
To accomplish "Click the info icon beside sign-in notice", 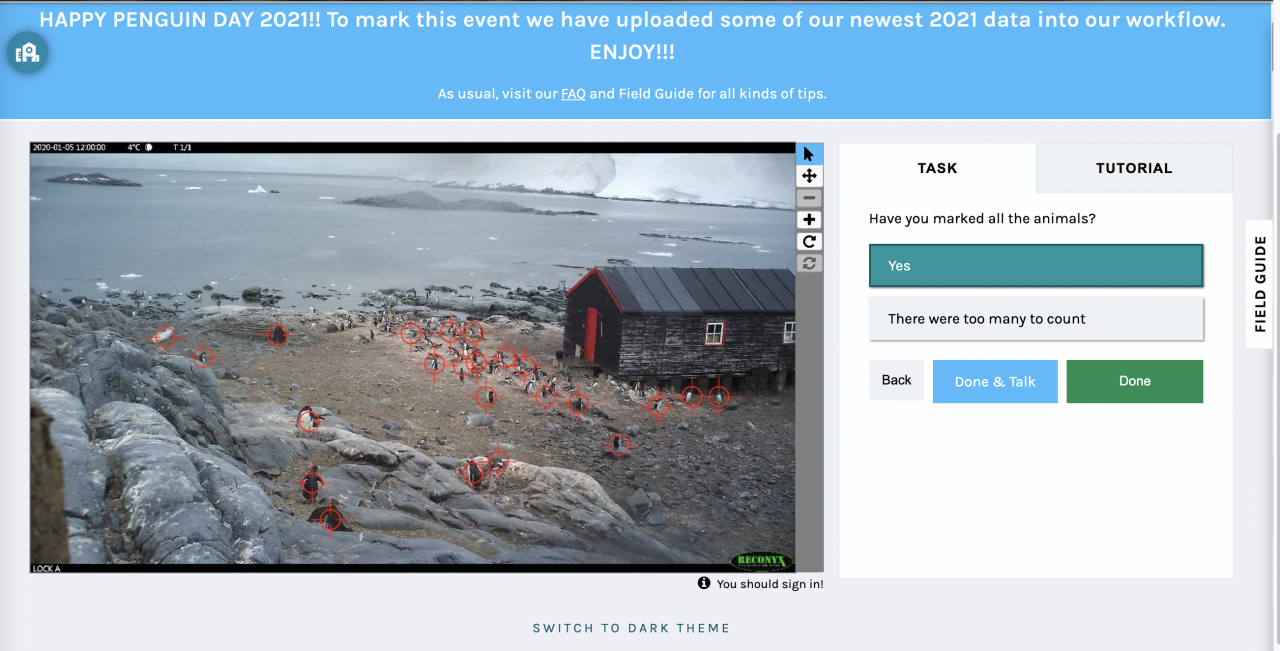I will pyautogui.click(x=704, y=583).
